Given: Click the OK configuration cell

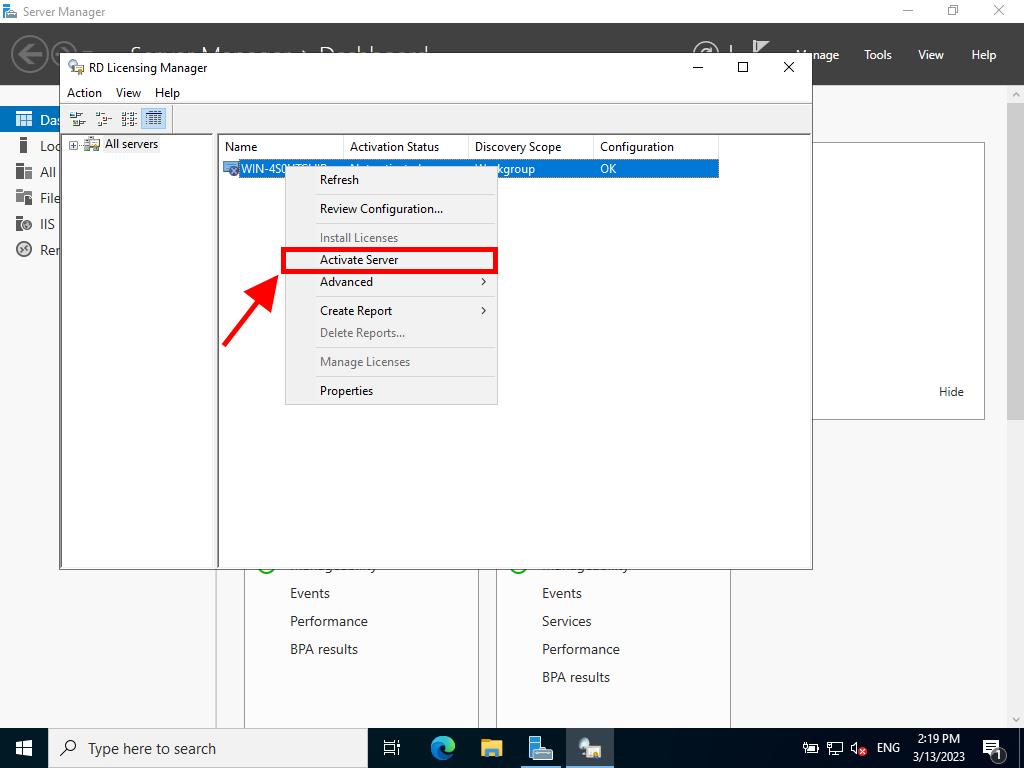Looking at the screenshot, I should [x=608, y=168].
